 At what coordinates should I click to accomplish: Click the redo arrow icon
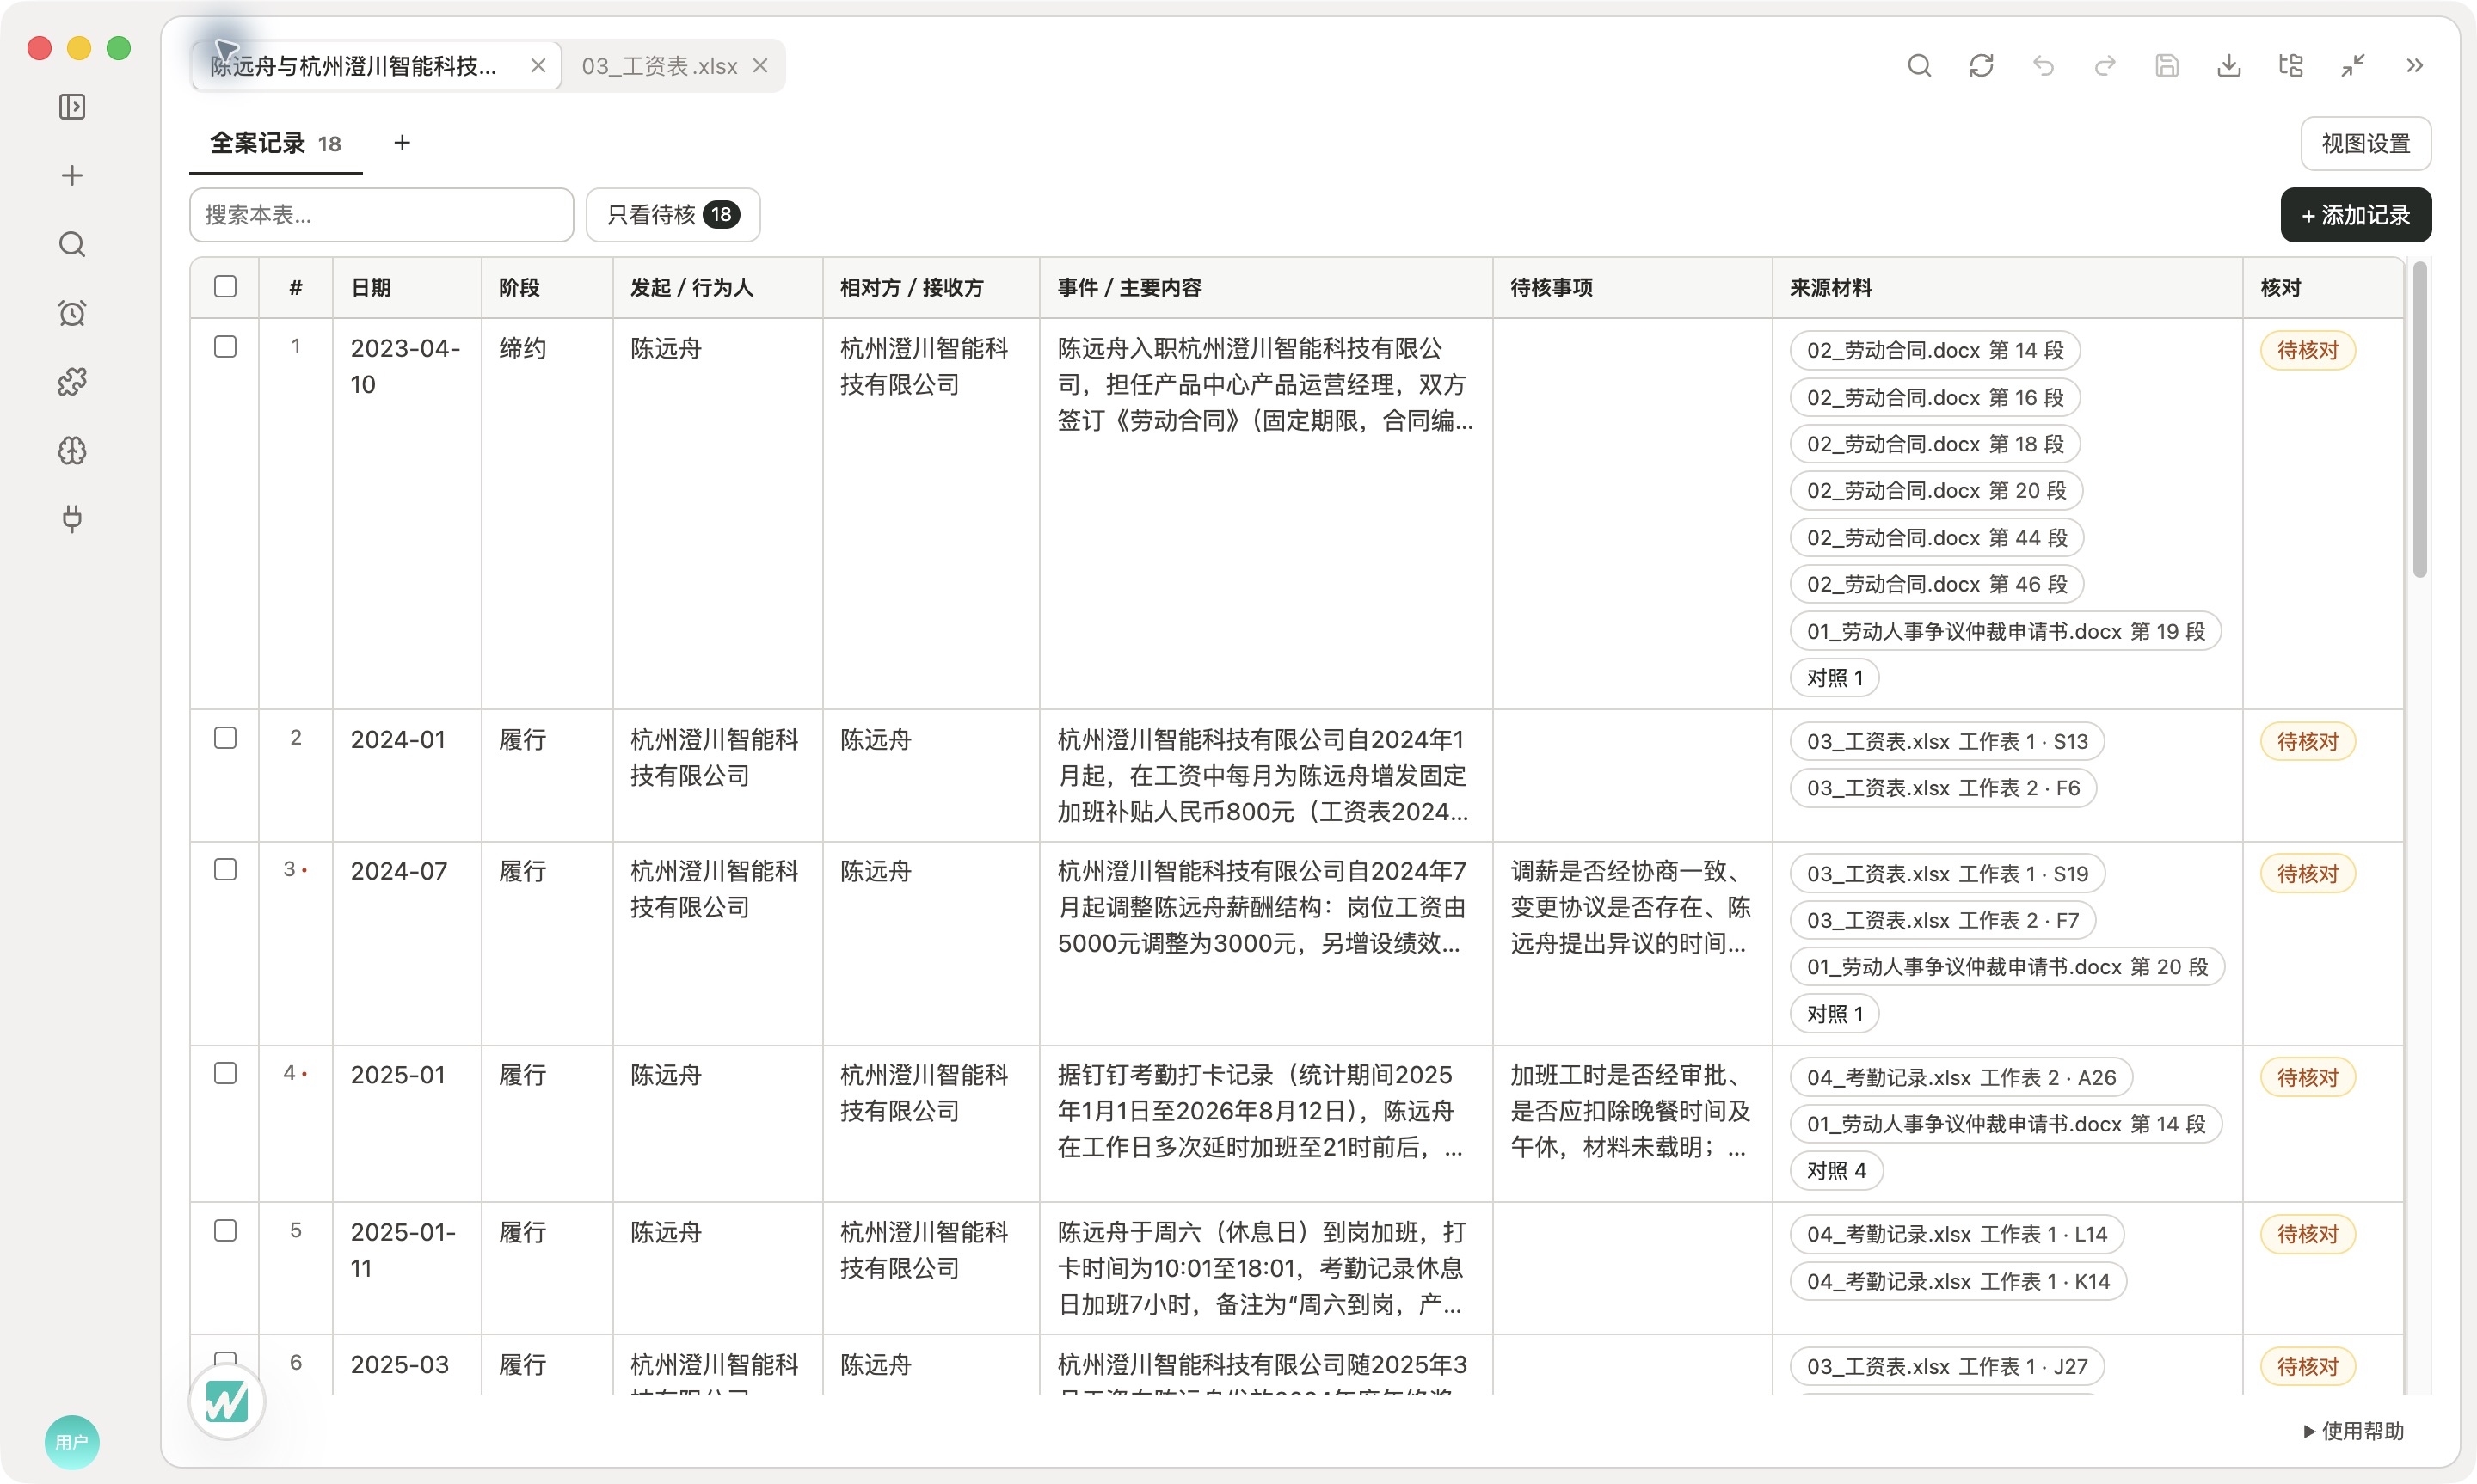point(2105,66)
